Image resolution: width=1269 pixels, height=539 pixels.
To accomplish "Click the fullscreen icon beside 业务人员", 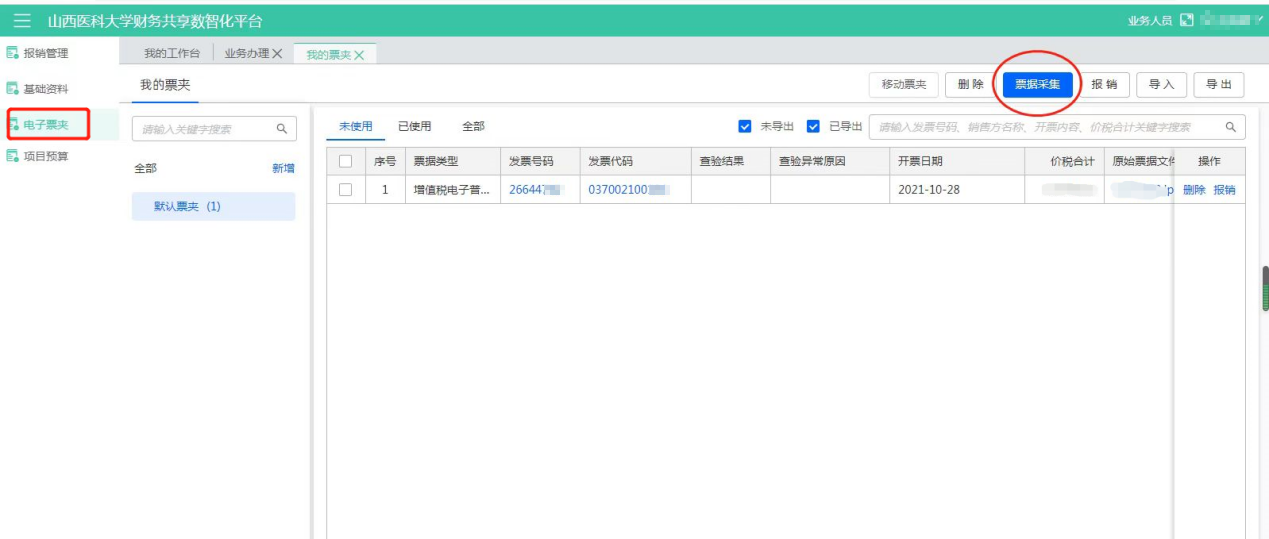I will pos(1187,21).
